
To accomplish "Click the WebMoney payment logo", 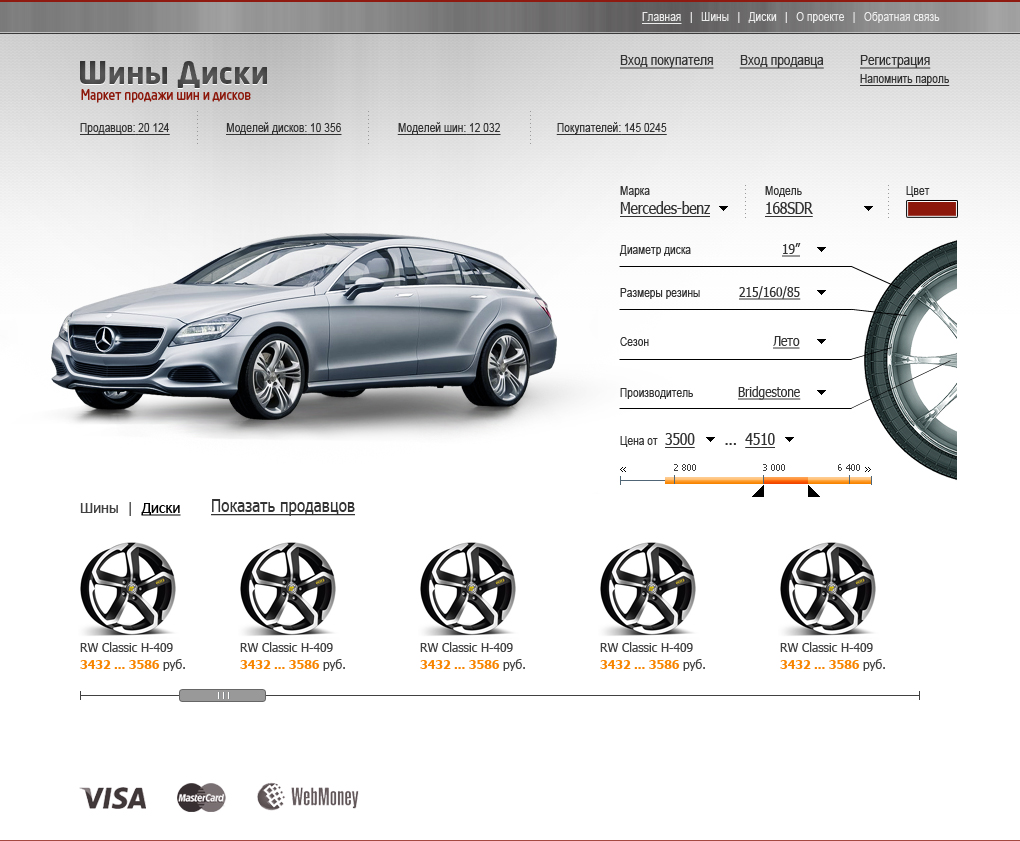I will (x=308, y=797).
